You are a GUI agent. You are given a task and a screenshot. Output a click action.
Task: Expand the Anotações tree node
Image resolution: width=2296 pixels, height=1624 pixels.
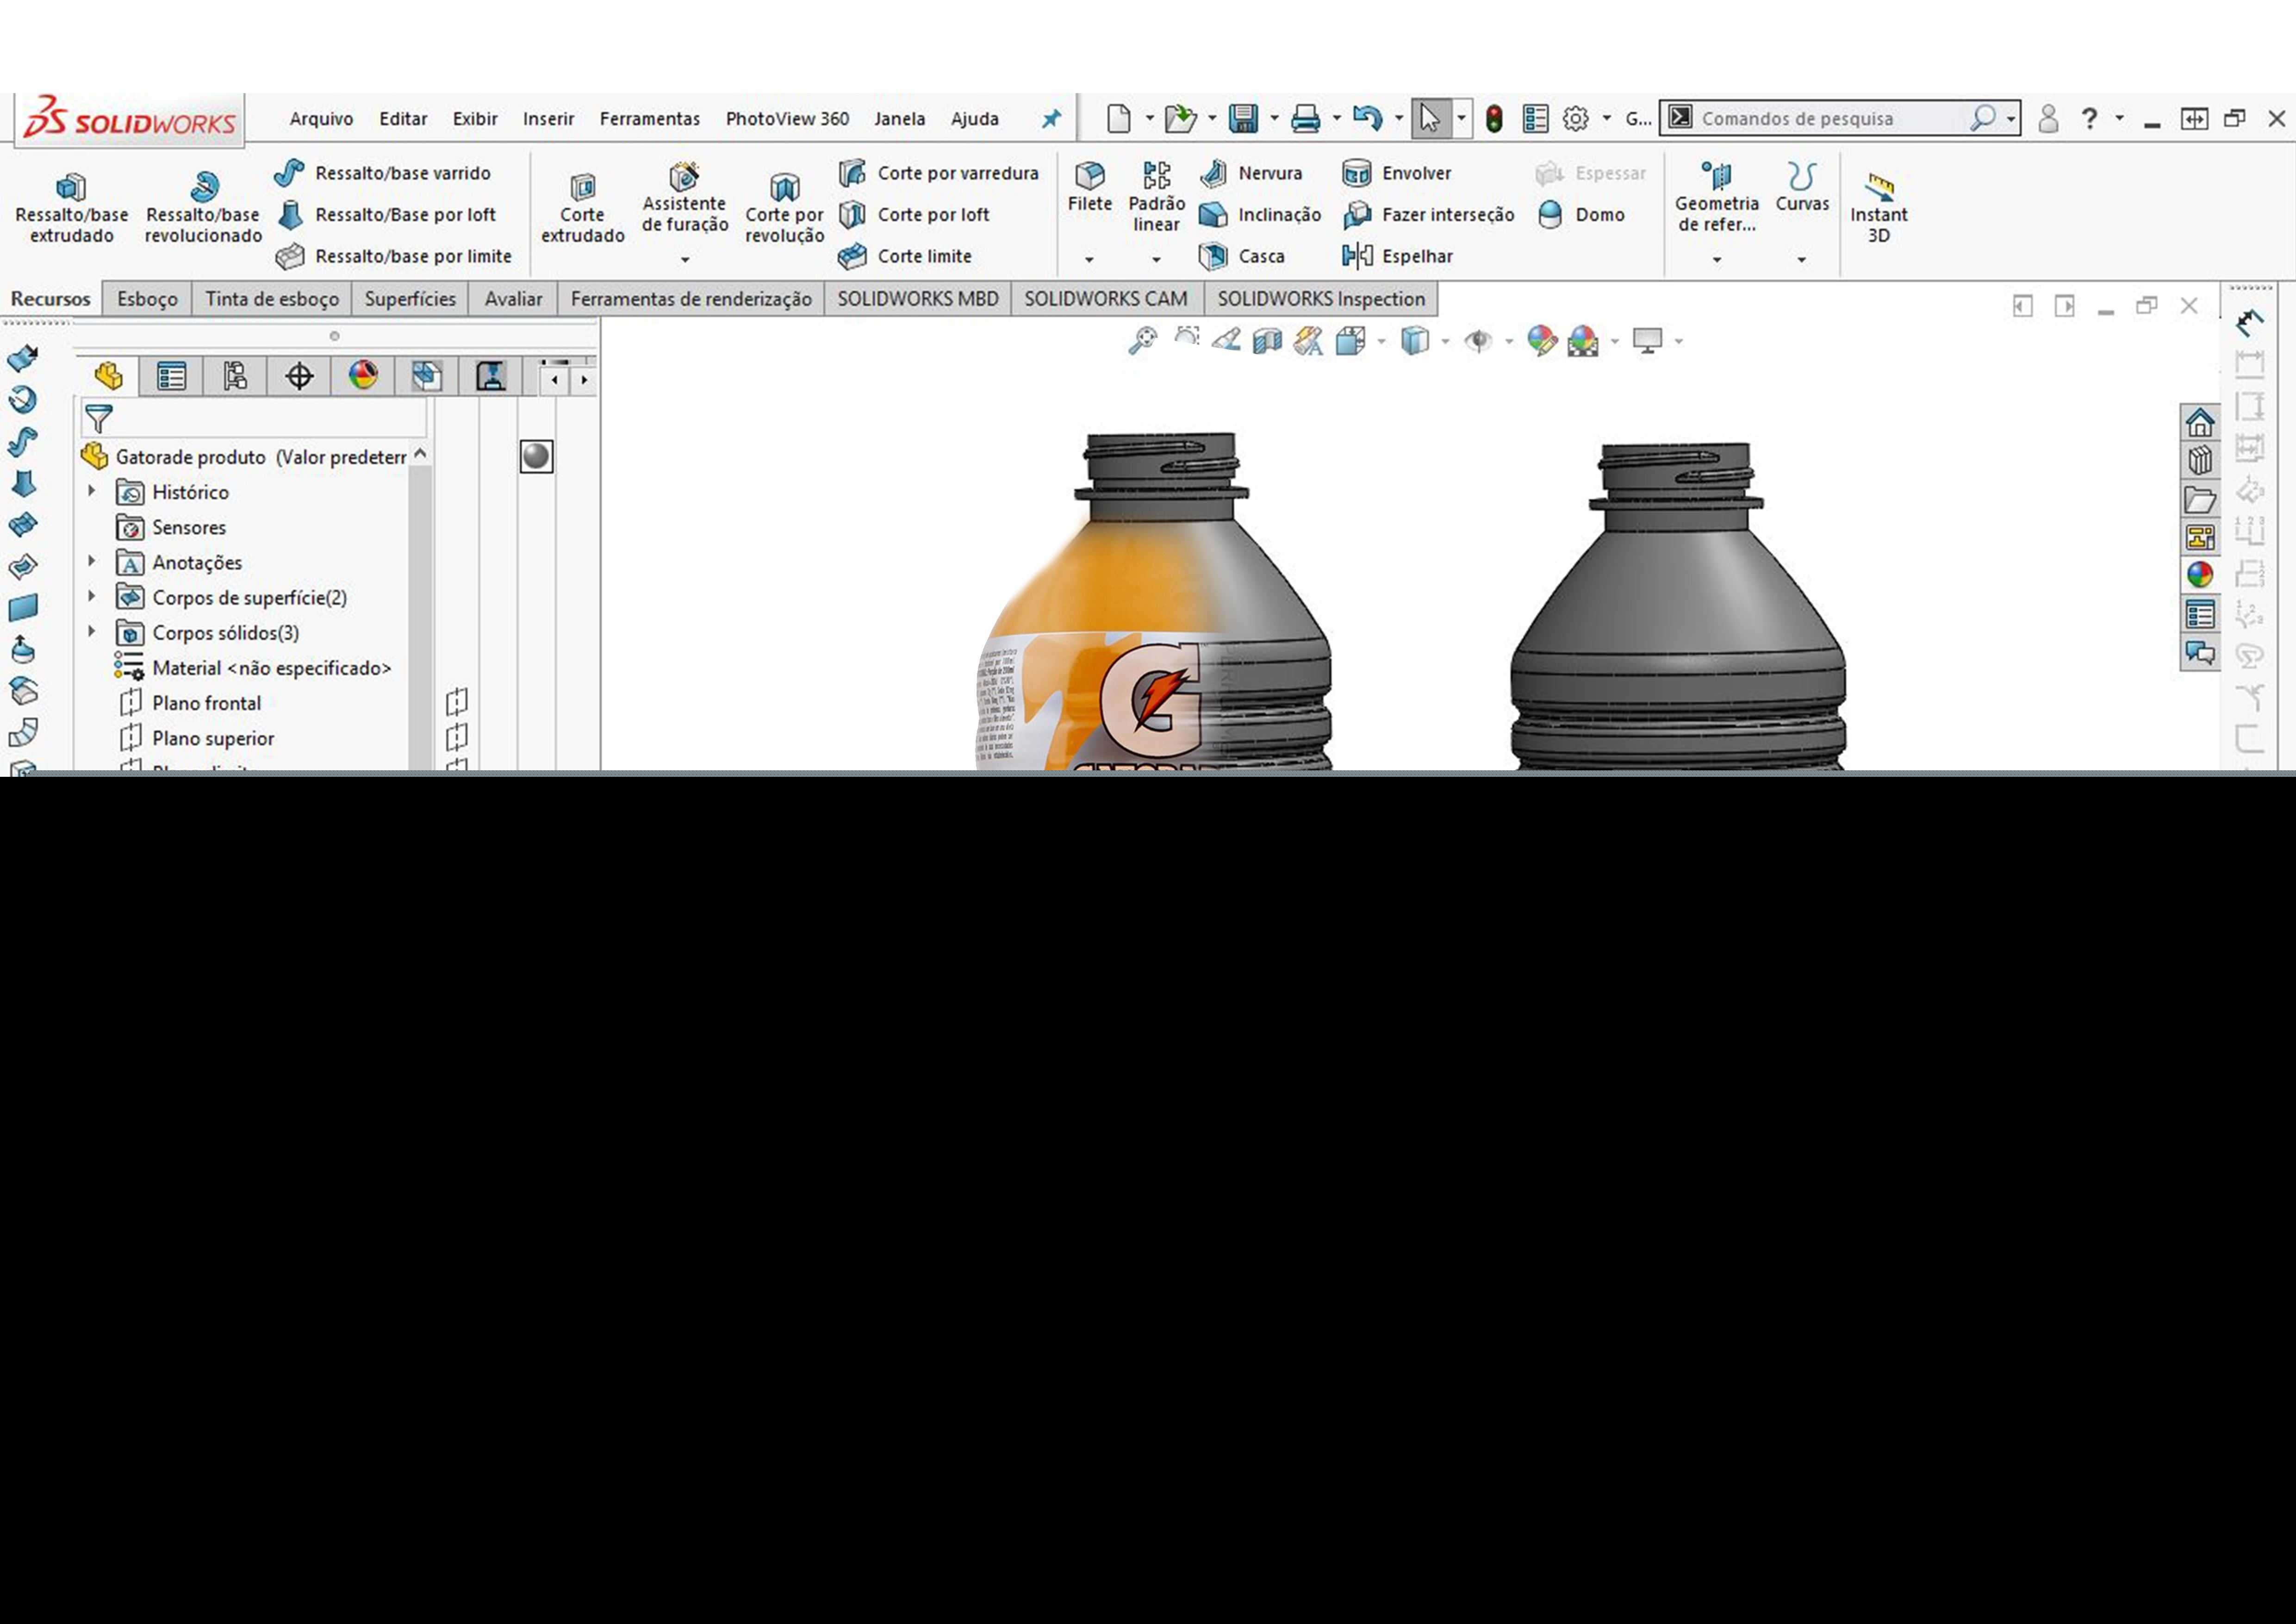coord(92,561)
